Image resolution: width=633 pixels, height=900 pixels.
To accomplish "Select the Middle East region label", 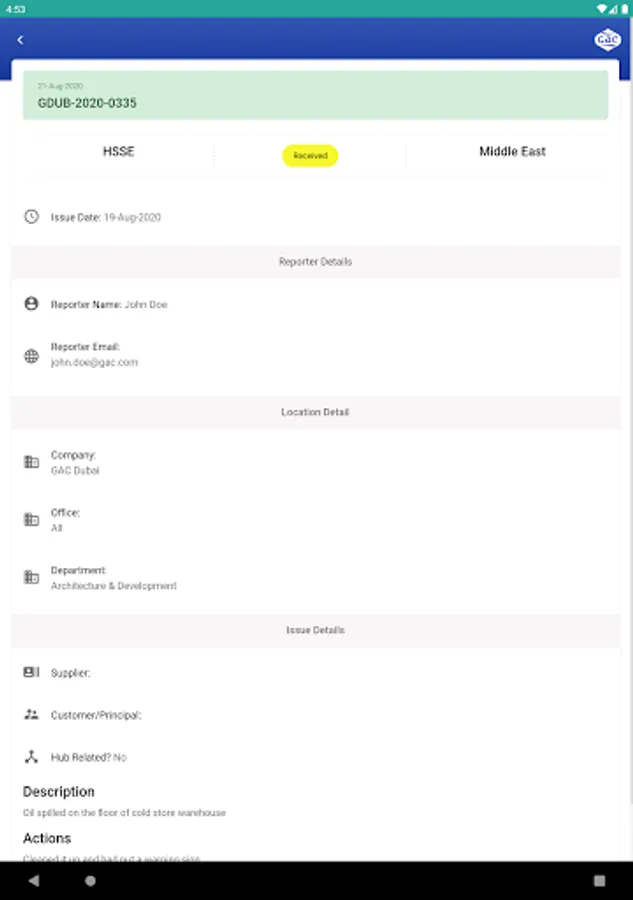I will click(x=512, y=152).
